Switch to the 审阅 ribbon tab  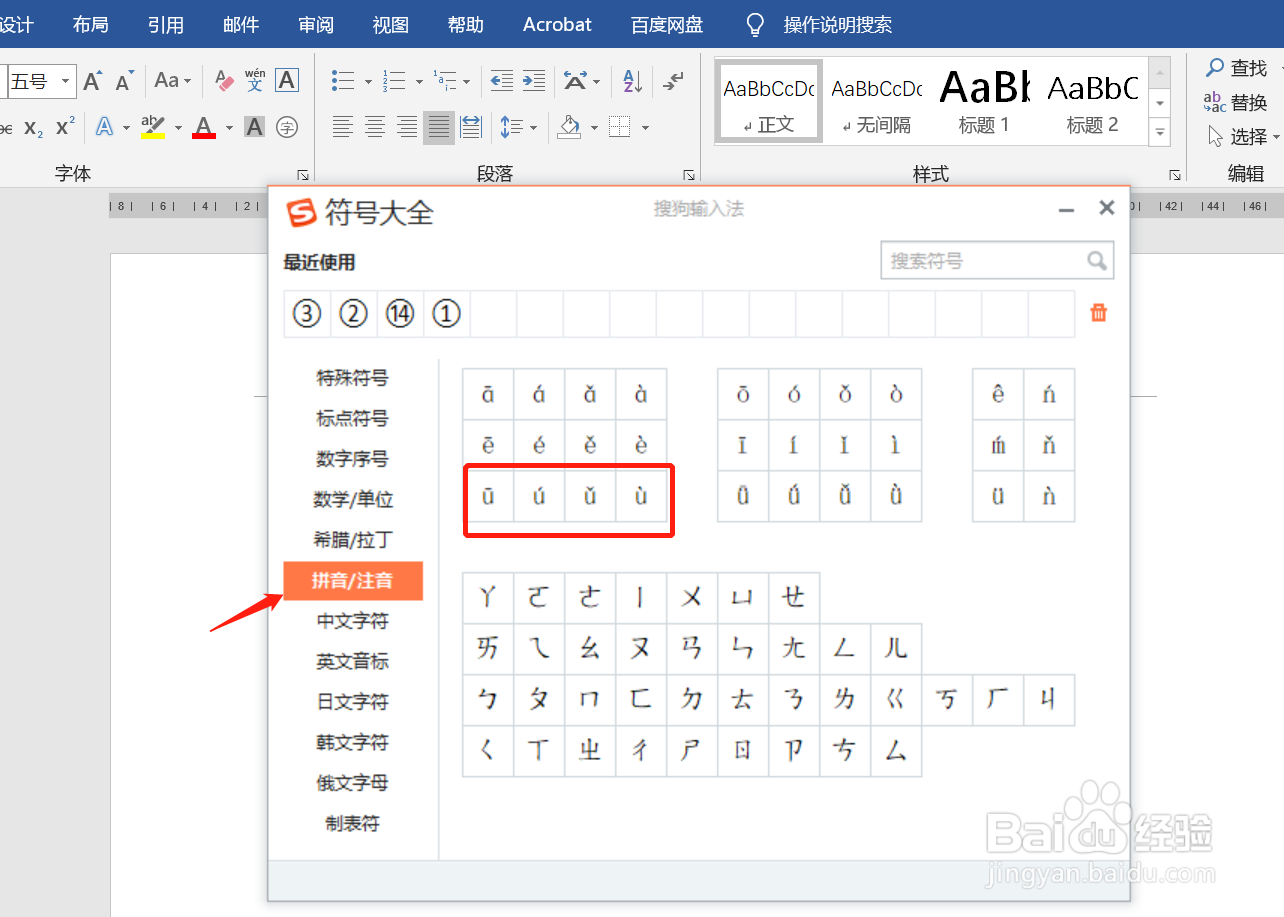click(x=316, y=25)
